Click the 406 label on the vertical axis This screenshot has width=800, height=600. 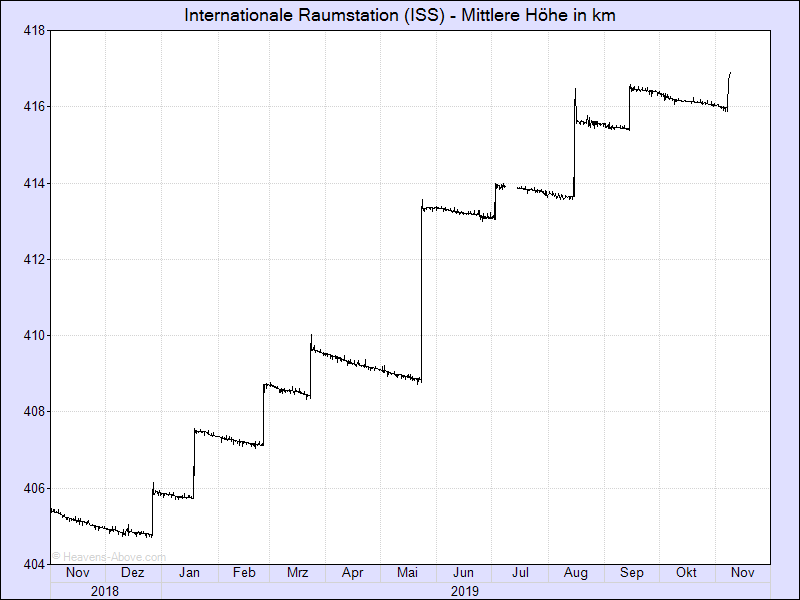tap(35, 488)
